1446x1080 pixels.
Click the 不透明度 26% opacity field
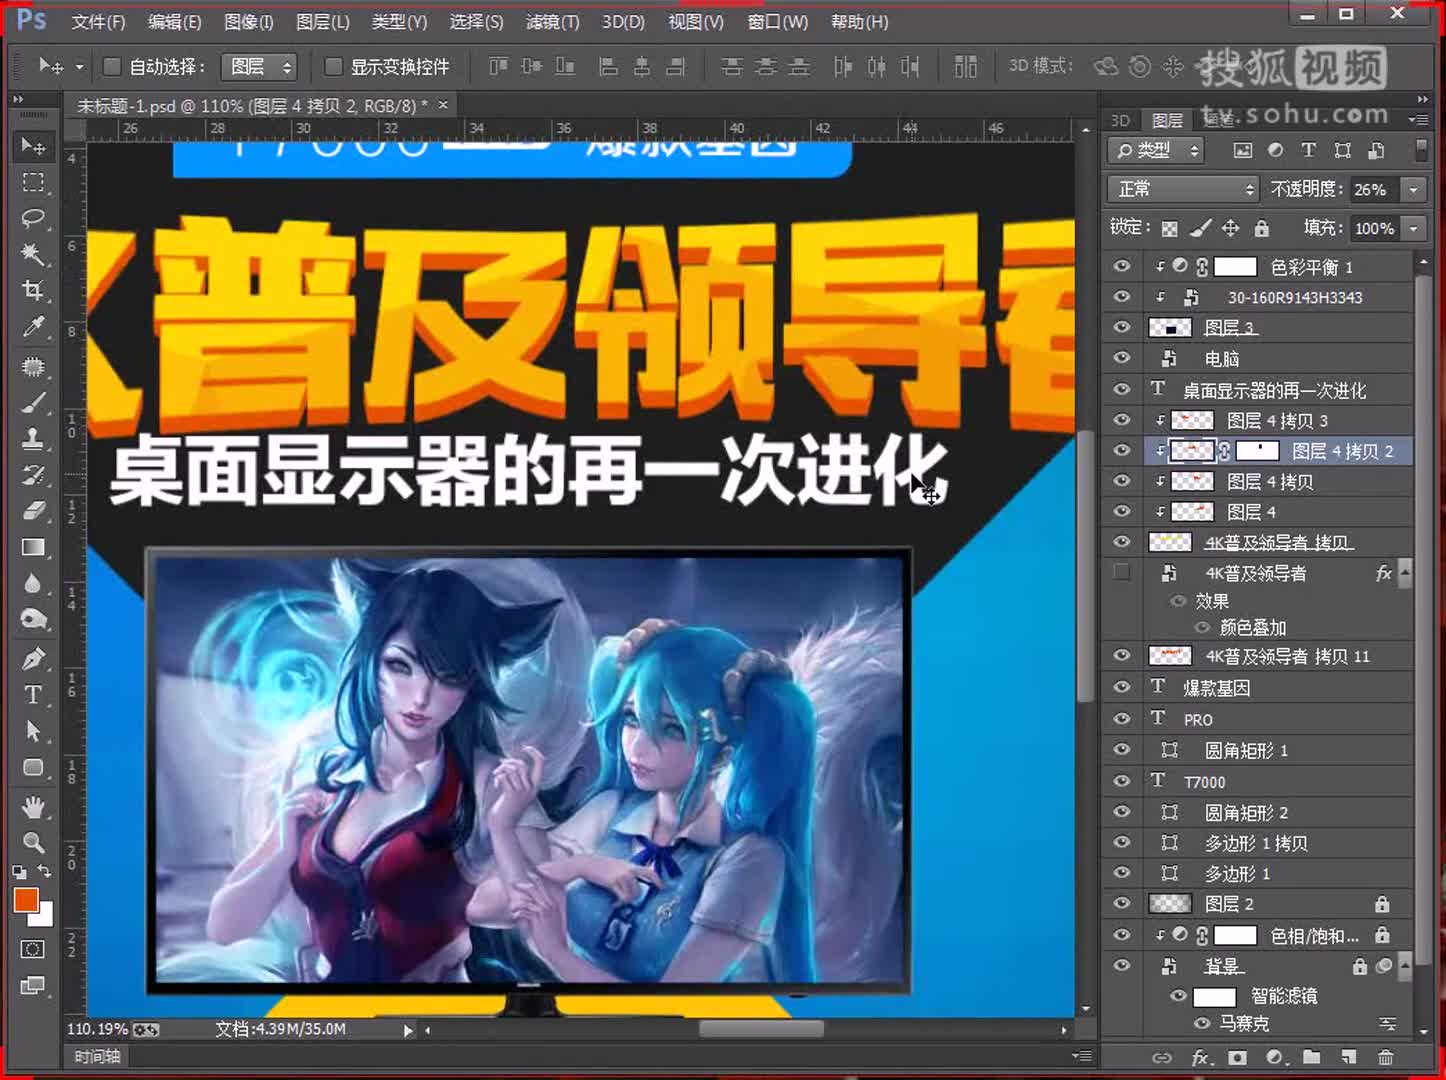point(1374,189)
